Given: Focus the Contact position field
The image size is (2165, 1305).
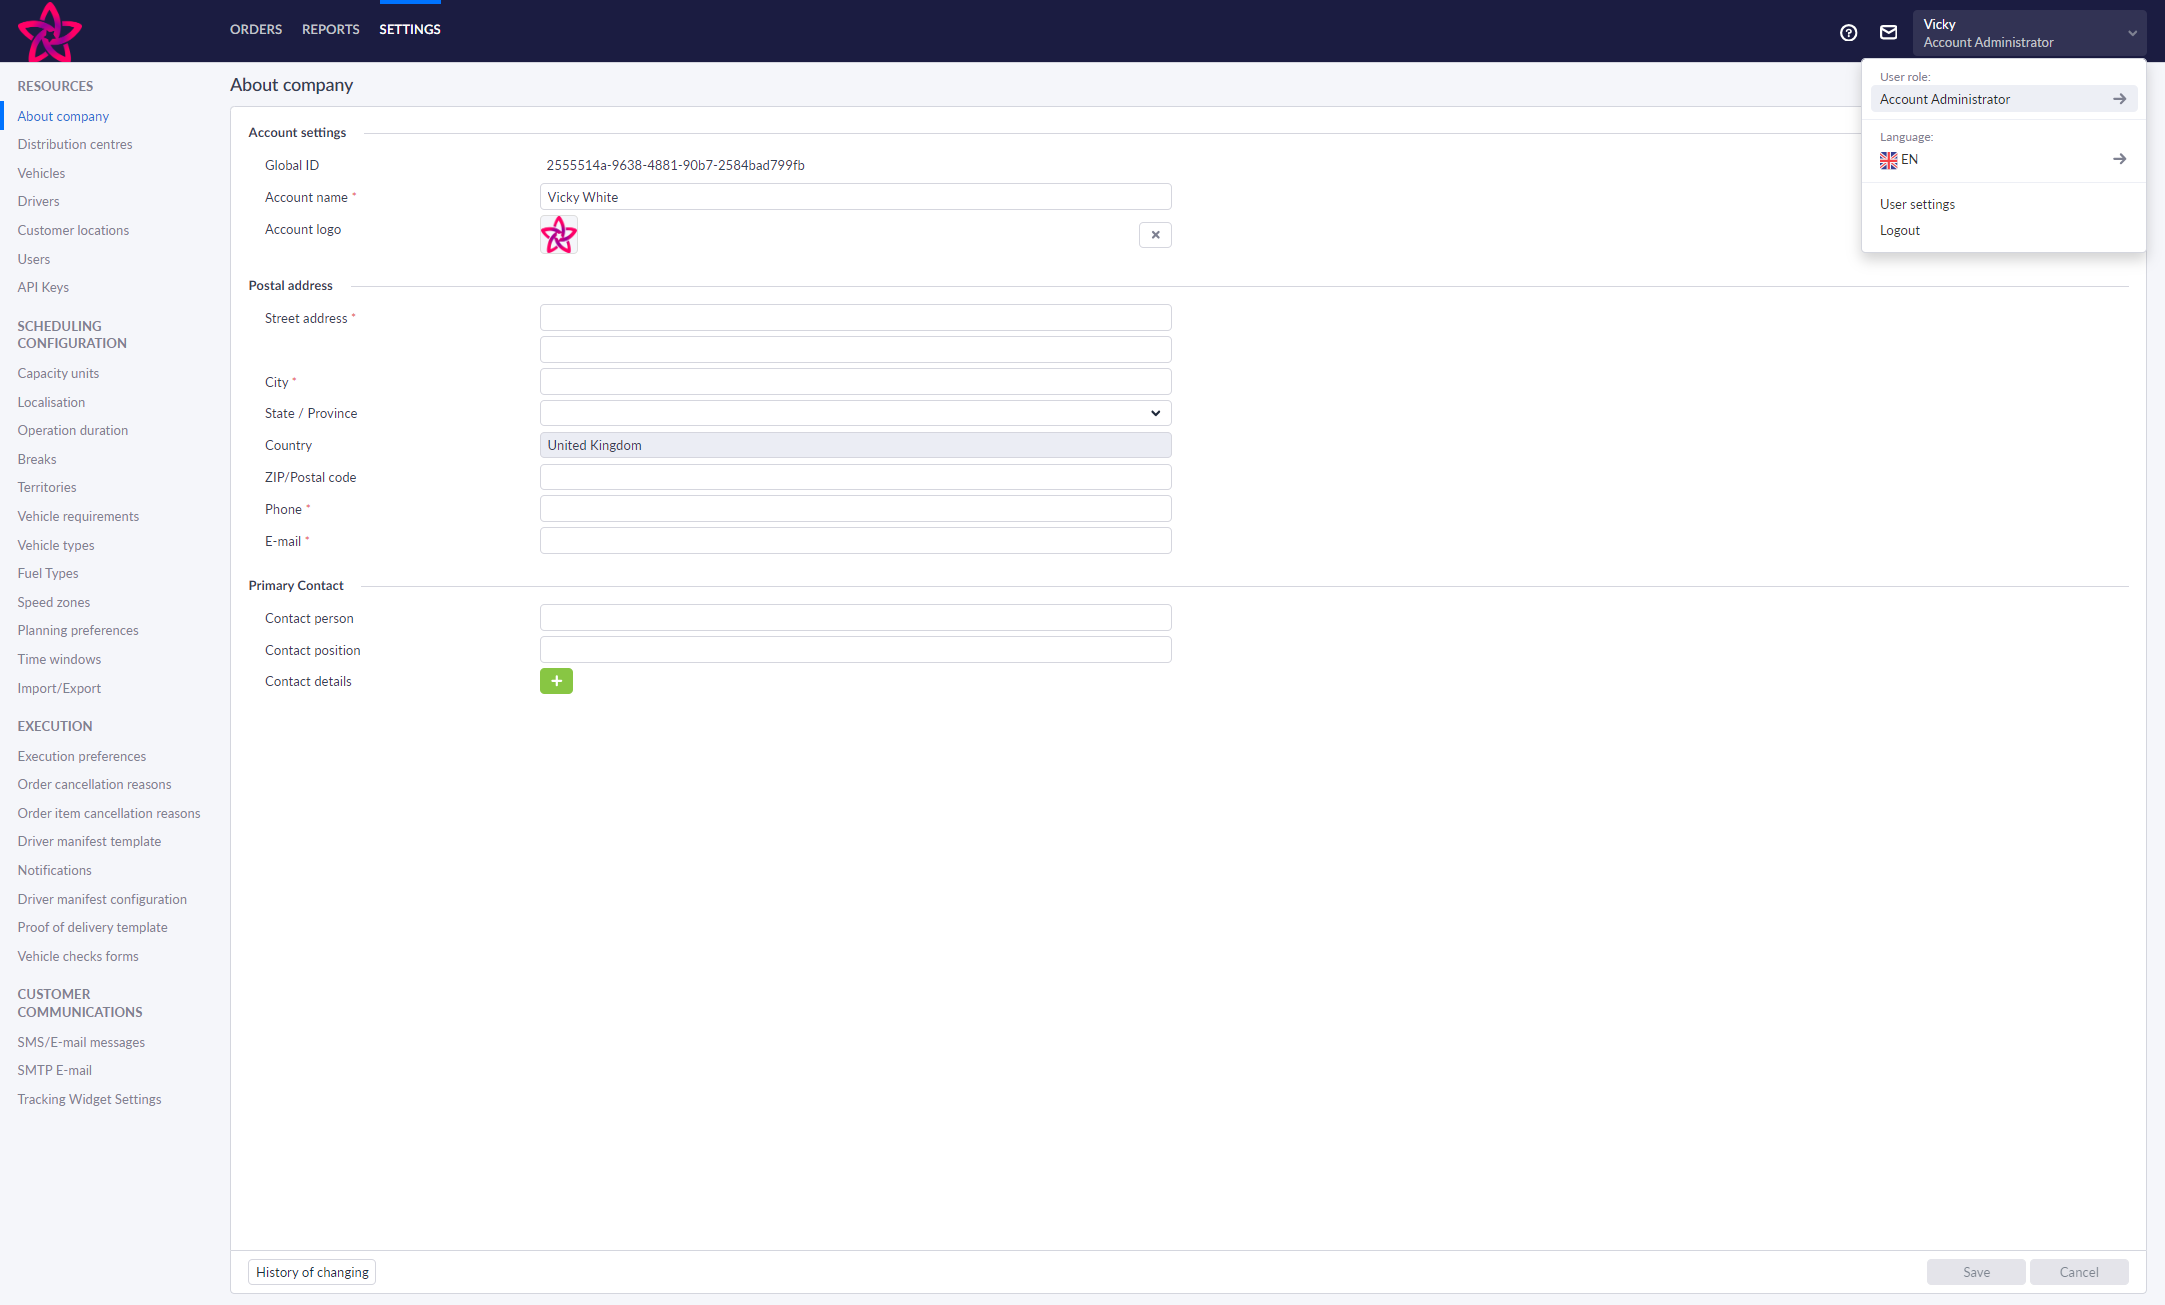Looking at the screenshot, I should point(855,650).
